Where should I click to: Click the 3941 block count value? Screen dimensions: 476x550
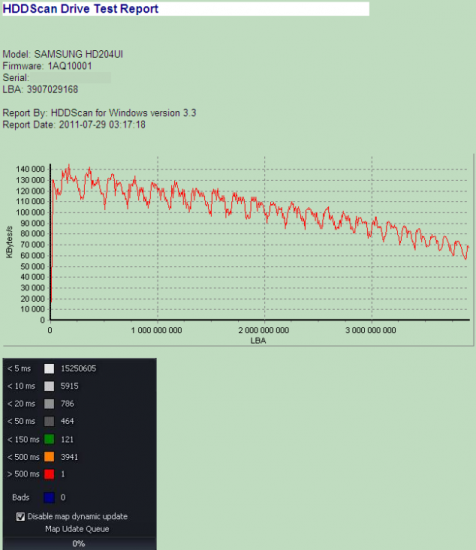click(69, 457)
